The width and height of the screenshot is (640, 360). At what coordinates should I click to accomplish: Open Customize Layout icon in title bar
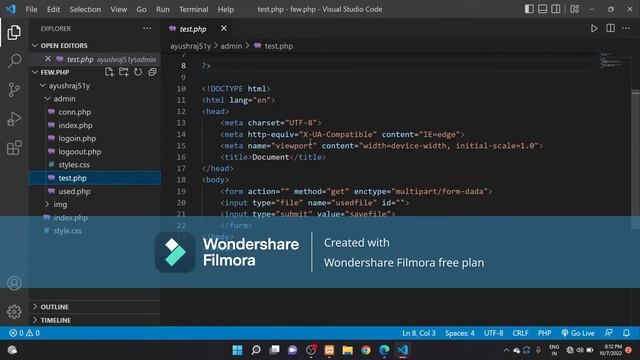coord(575,9)
